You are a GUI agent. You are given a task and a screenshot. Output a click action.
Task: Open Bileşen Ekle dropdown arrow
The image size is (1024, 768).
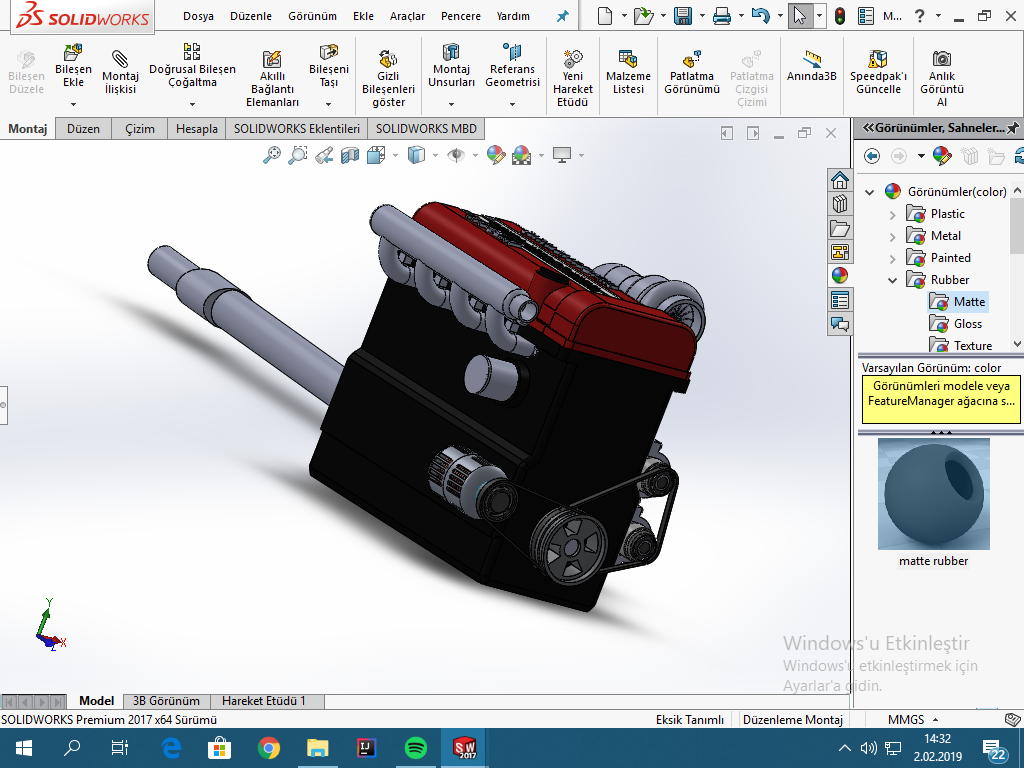pos(73,104)
